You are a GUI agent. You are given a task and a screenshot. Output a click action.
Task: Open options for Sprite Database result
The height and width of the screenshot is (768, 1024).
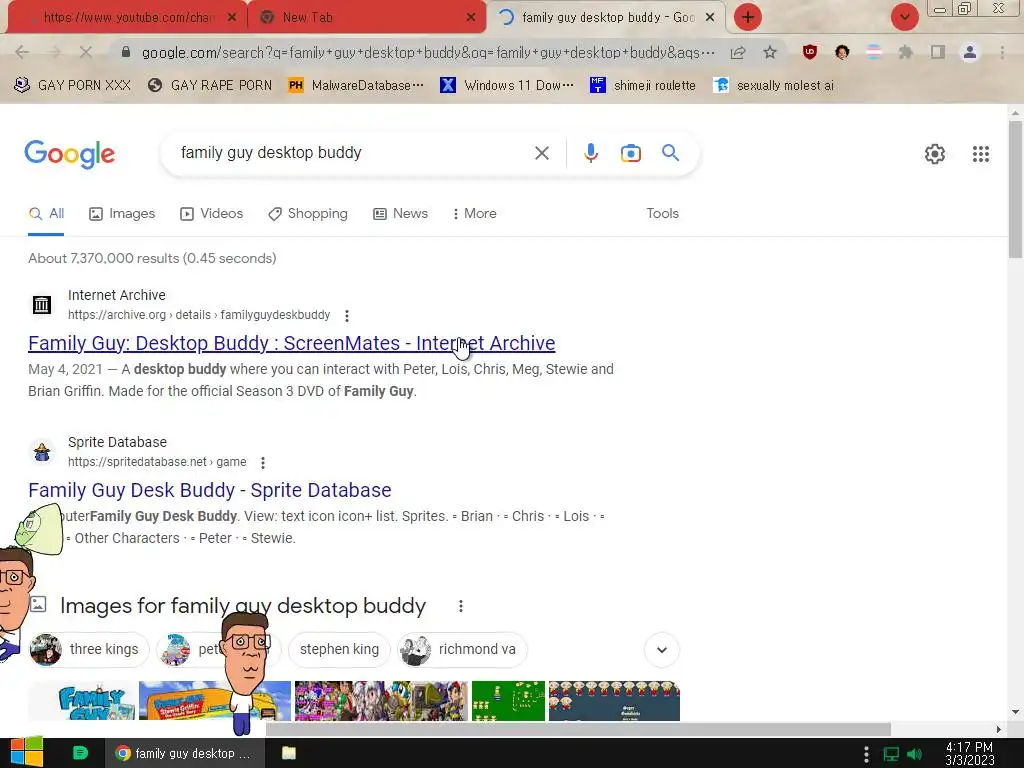pyautogui.click(x=263, y=462)
